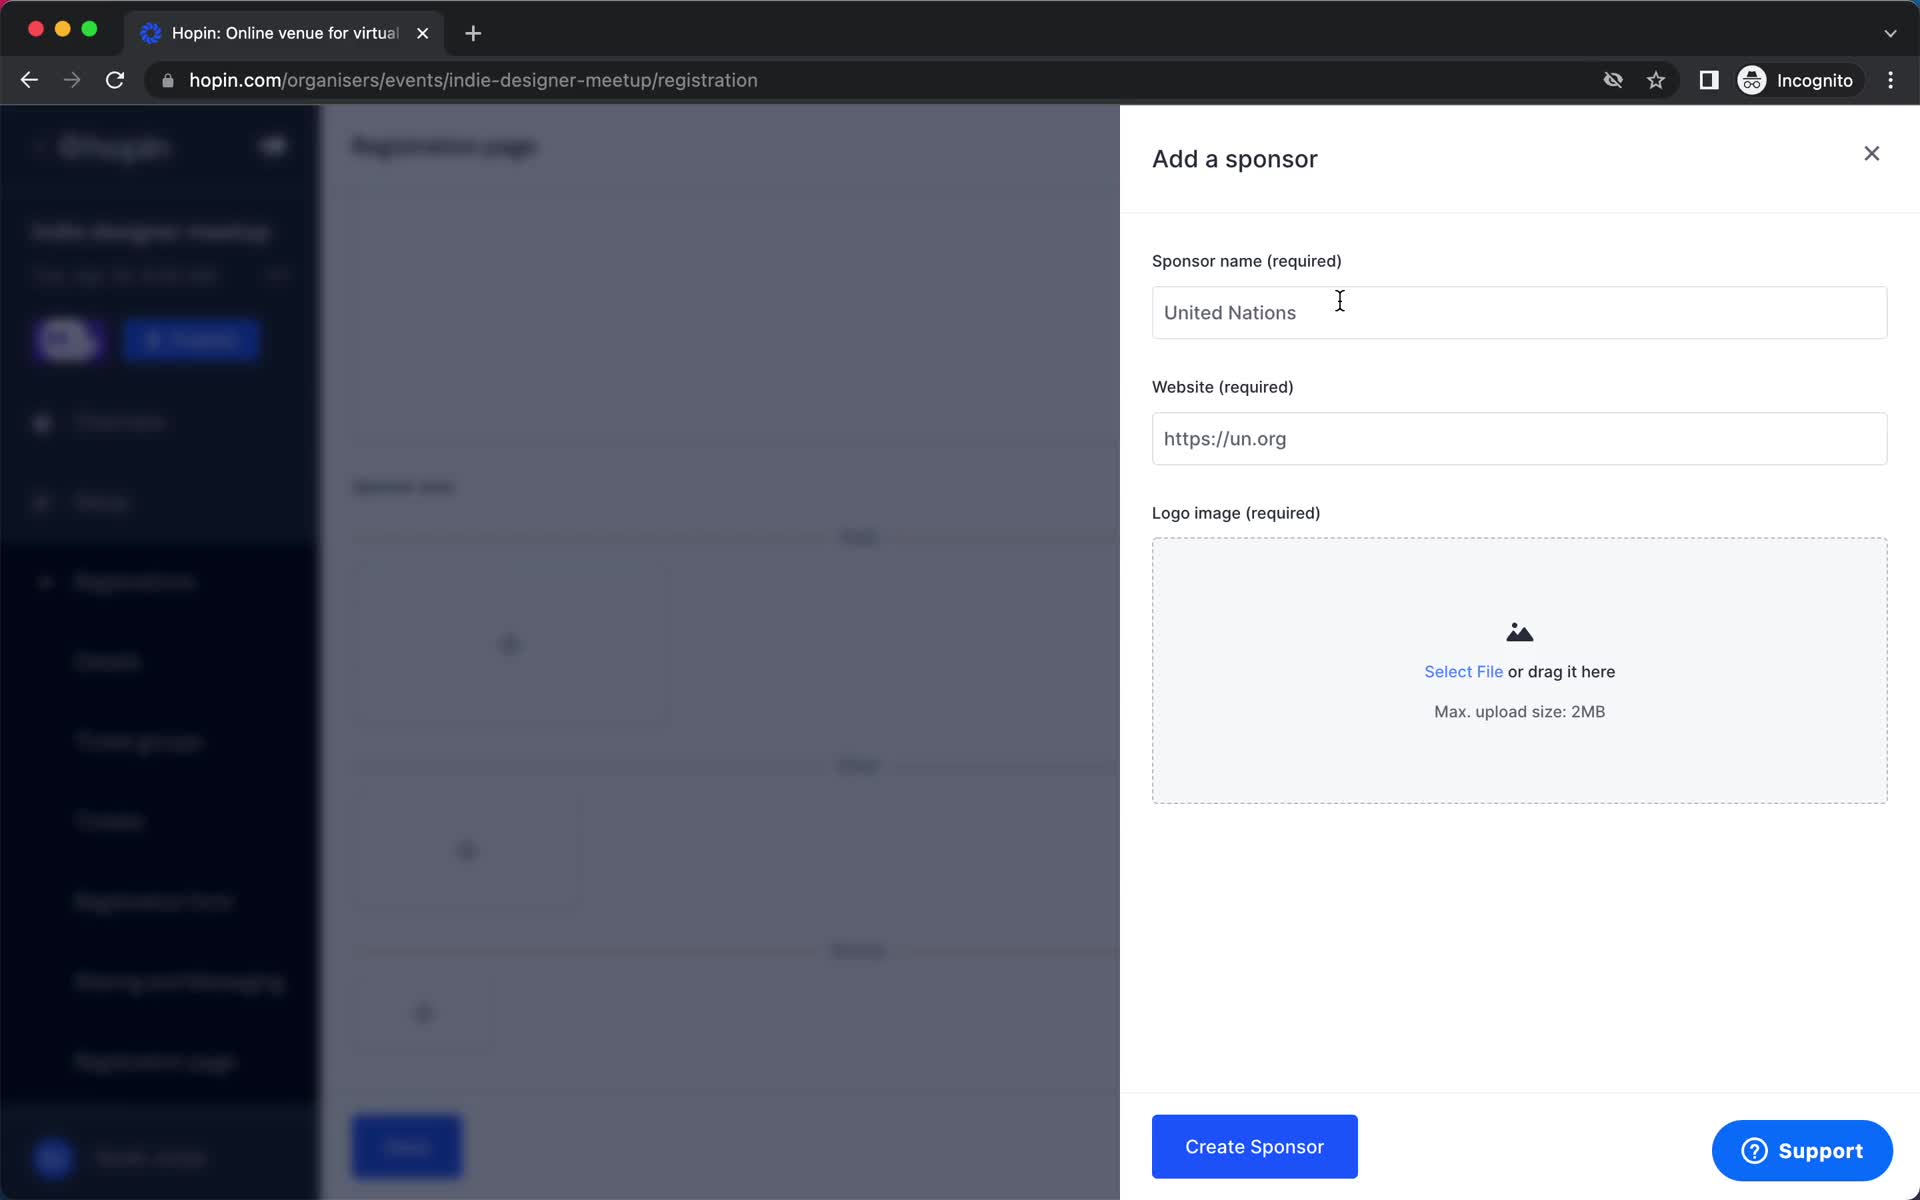The width and height of the screenshot is (1920, 1200).
Task: Click the 'Add a sponsor' heading
Action: click(1234, 159)
